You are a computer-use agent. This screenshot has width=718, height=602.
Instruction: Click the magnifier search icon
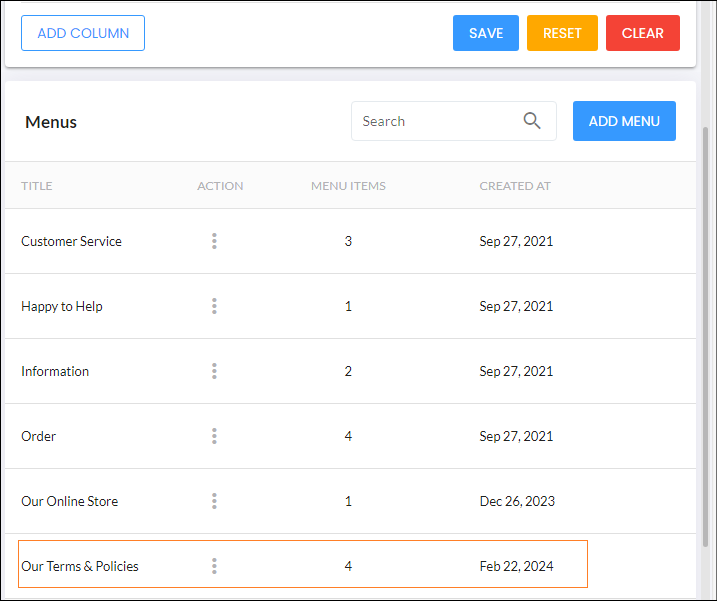532,121
